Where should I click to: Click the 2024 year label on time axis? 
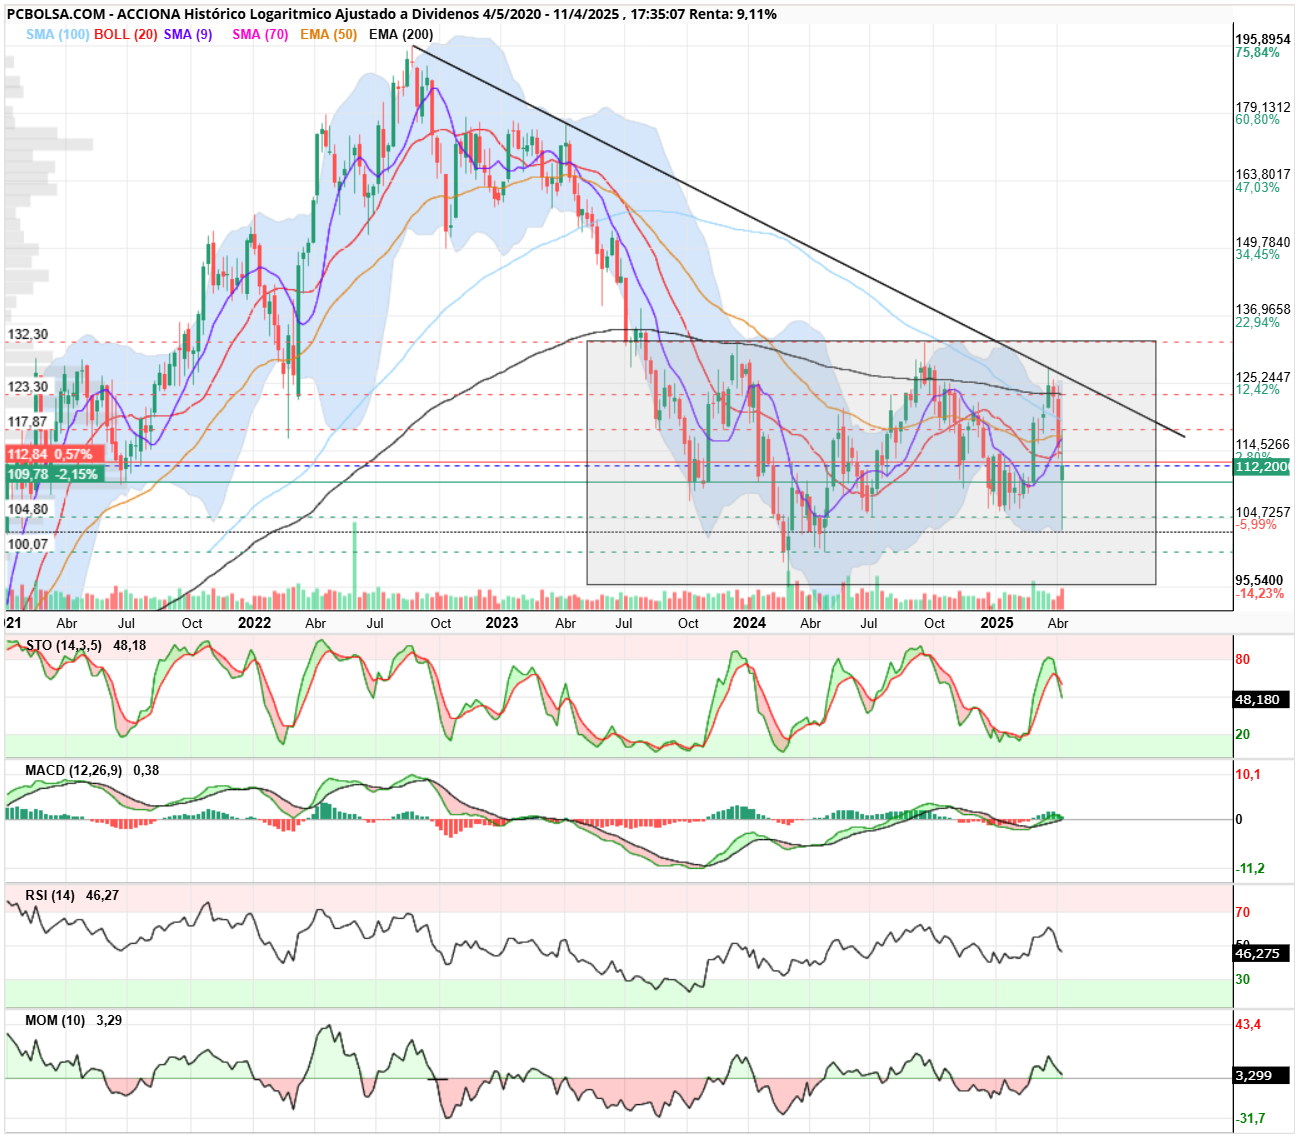[749, 622]
